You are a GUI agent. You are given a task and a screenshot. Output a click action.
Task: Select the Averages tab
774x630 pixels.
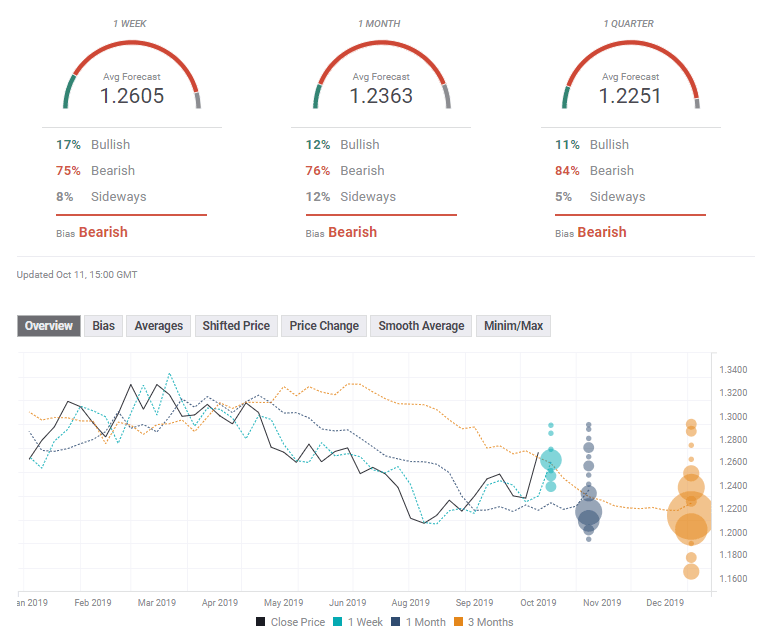point(158,326)
